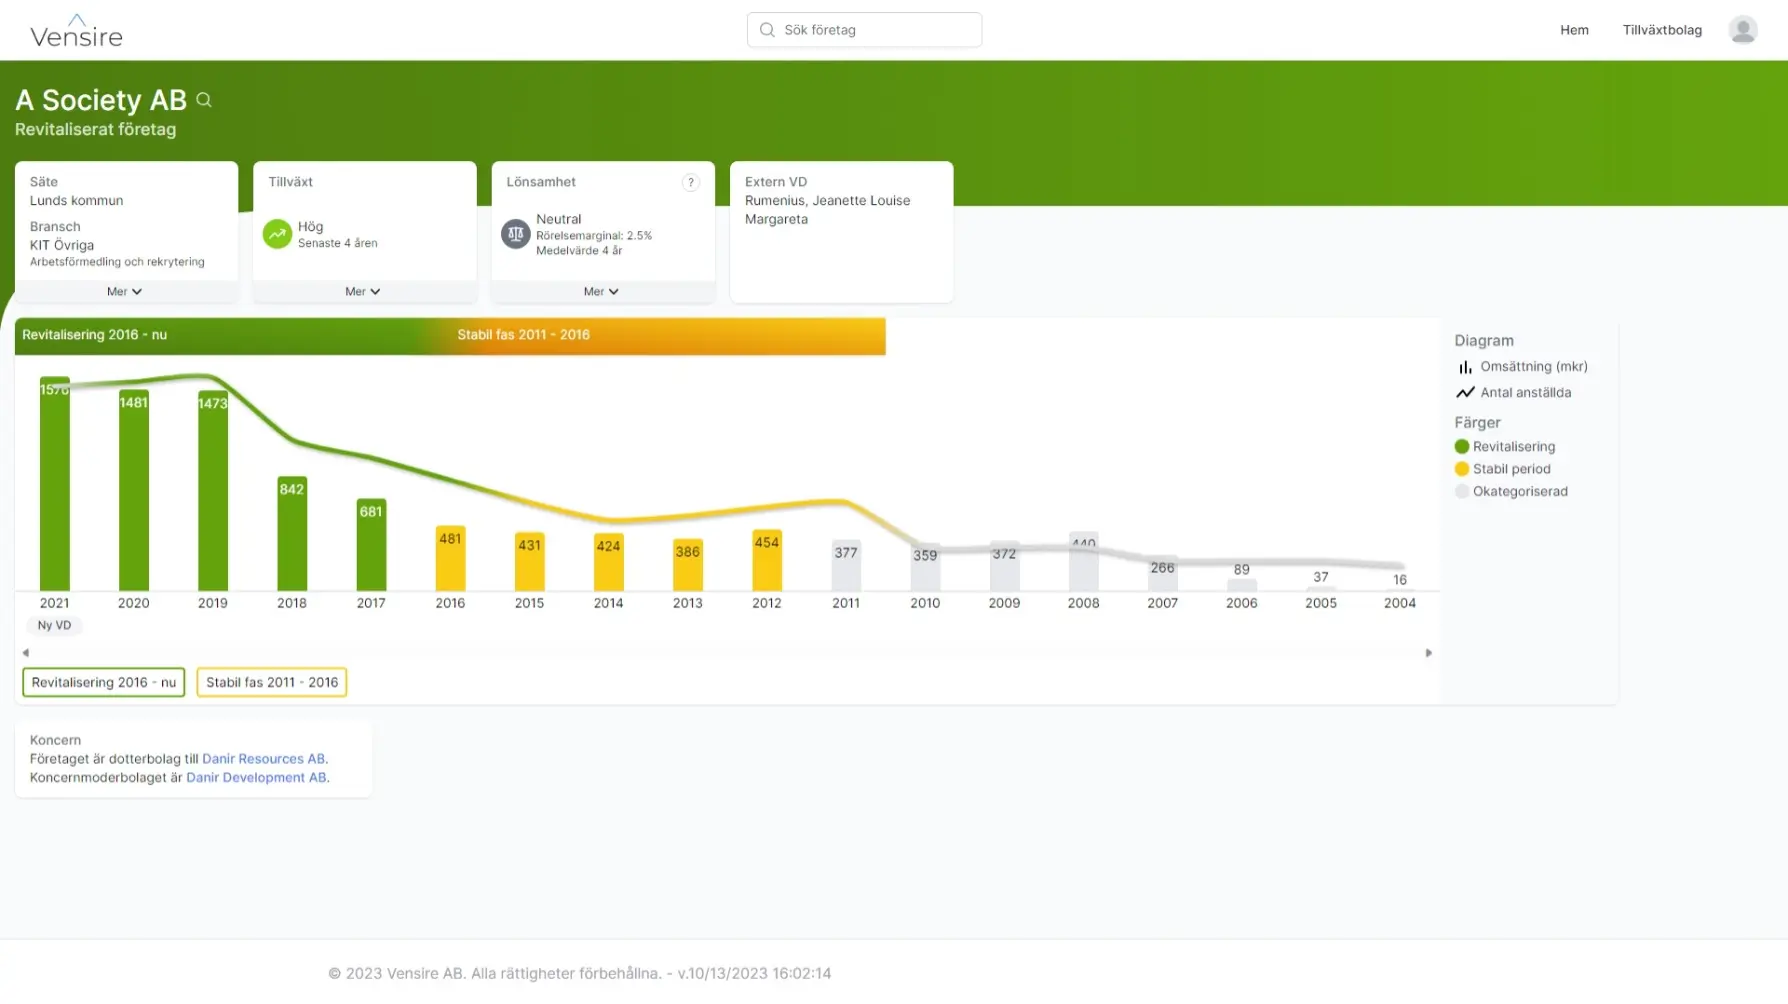This screenshot has width=1788, height=1004.
Task: Click the Revitaliserat företag subtitle
Action: (95, 130)
